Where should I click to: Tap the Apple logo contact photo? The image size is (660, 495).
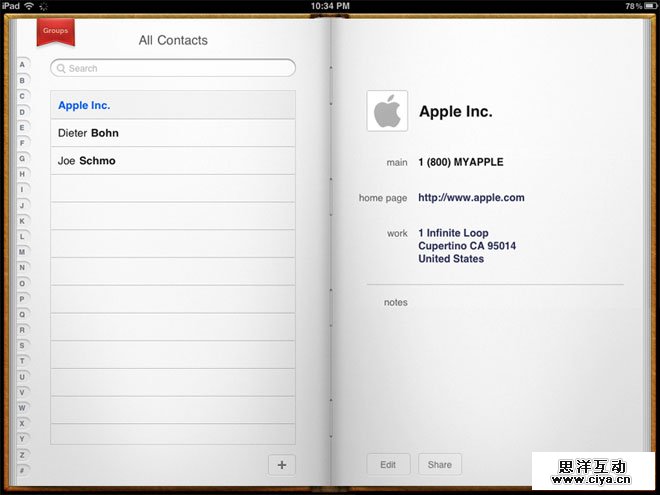(x=387, y=111)
